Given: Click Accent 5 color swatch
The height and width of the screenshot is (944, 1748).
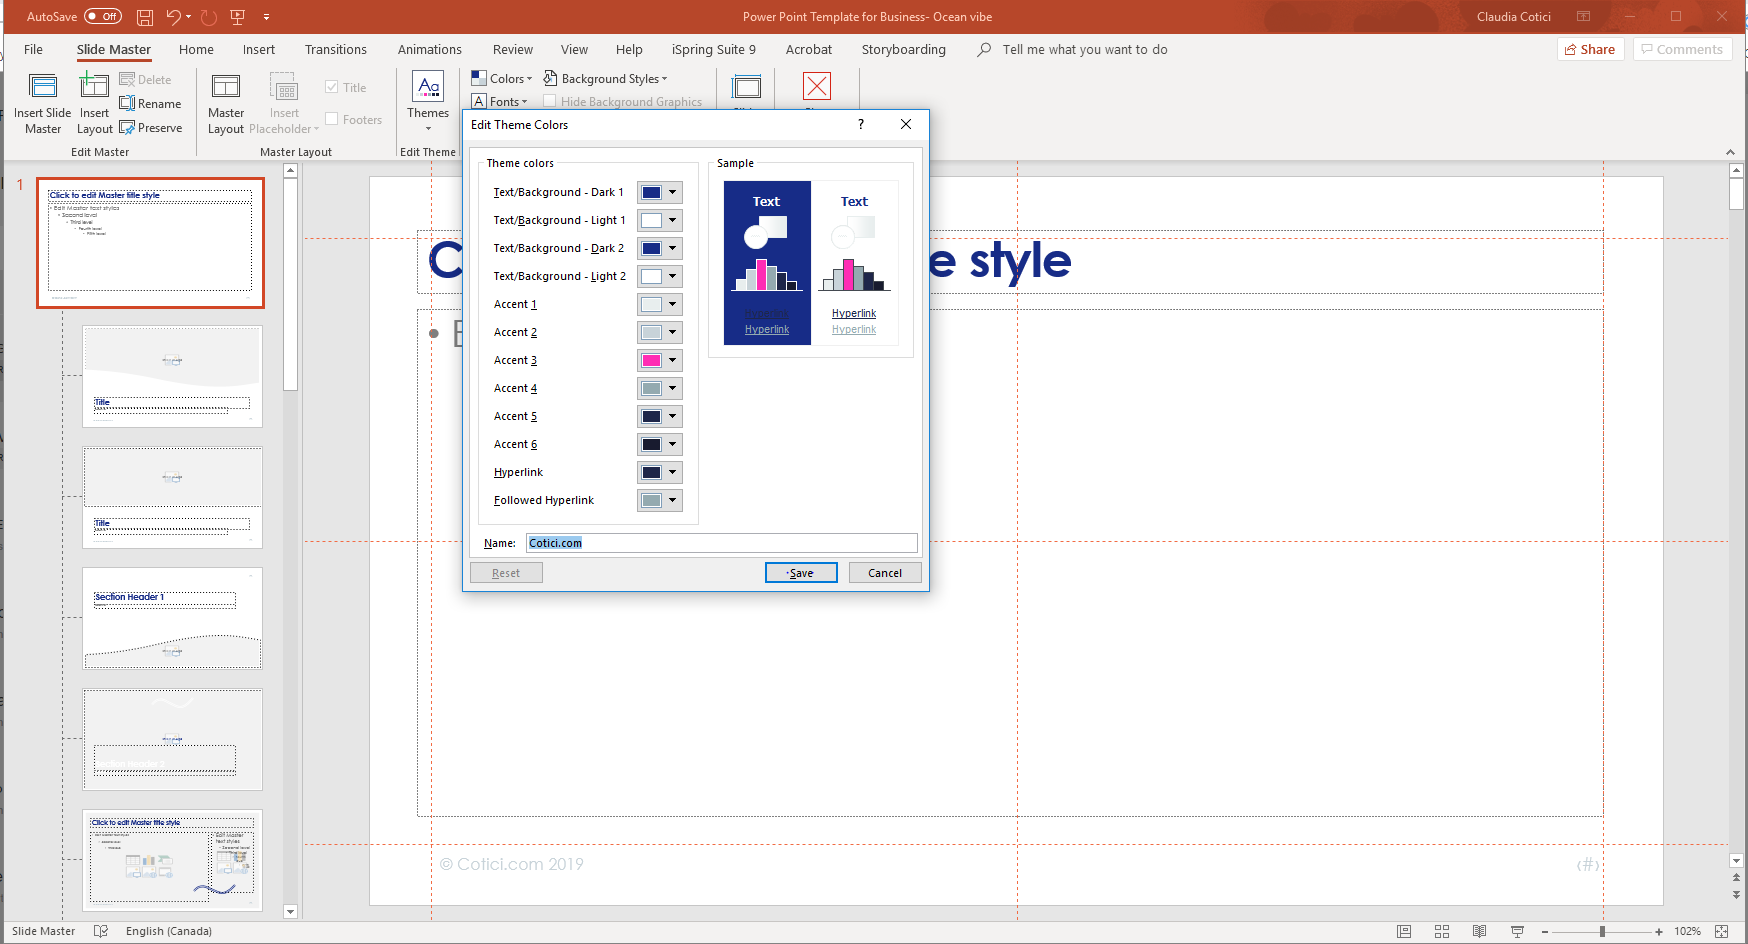Looking at the screenshot, I should tap(651, 416).
